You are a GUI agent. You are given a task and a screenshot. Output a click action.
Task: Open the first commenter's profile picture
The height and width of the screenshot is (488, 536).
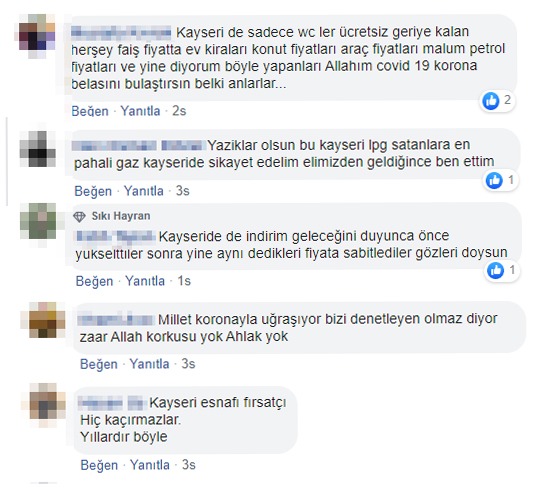(37, 32)
